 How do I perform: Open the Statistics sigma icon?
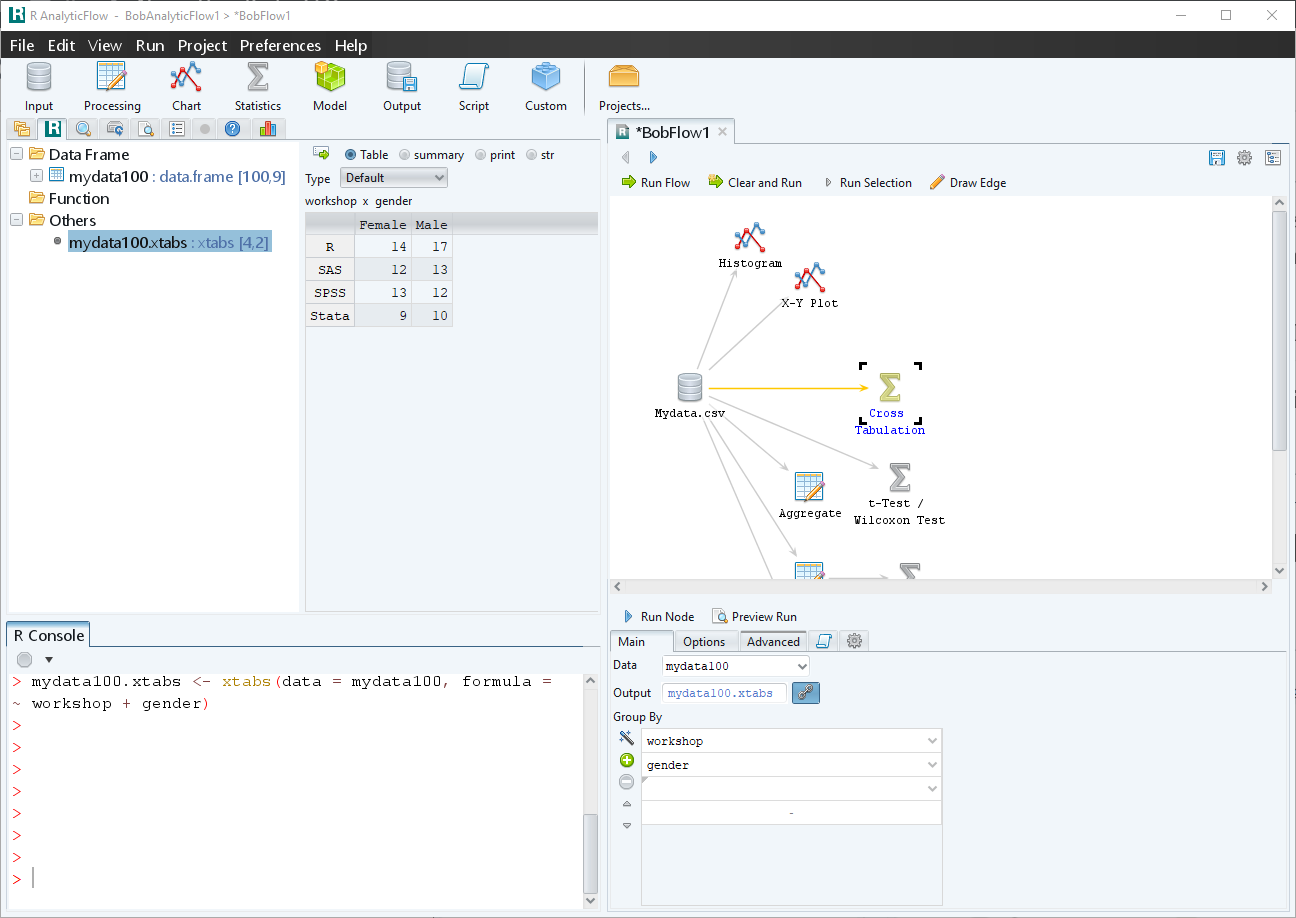(x=258, y=78)
